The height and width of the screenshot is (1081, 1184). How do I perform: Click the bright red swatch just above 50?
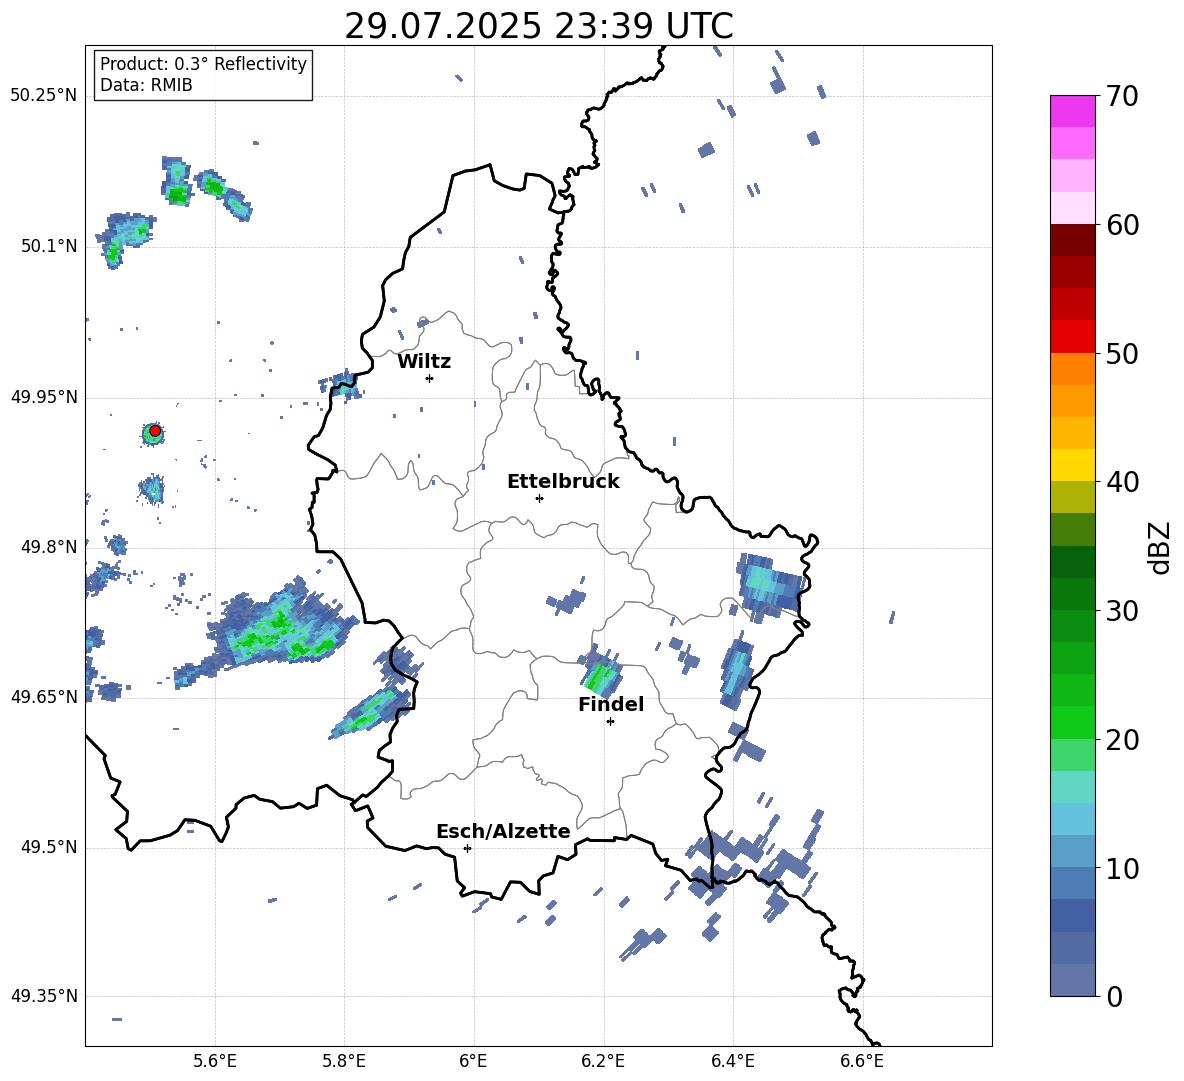tap(1072, 337)
